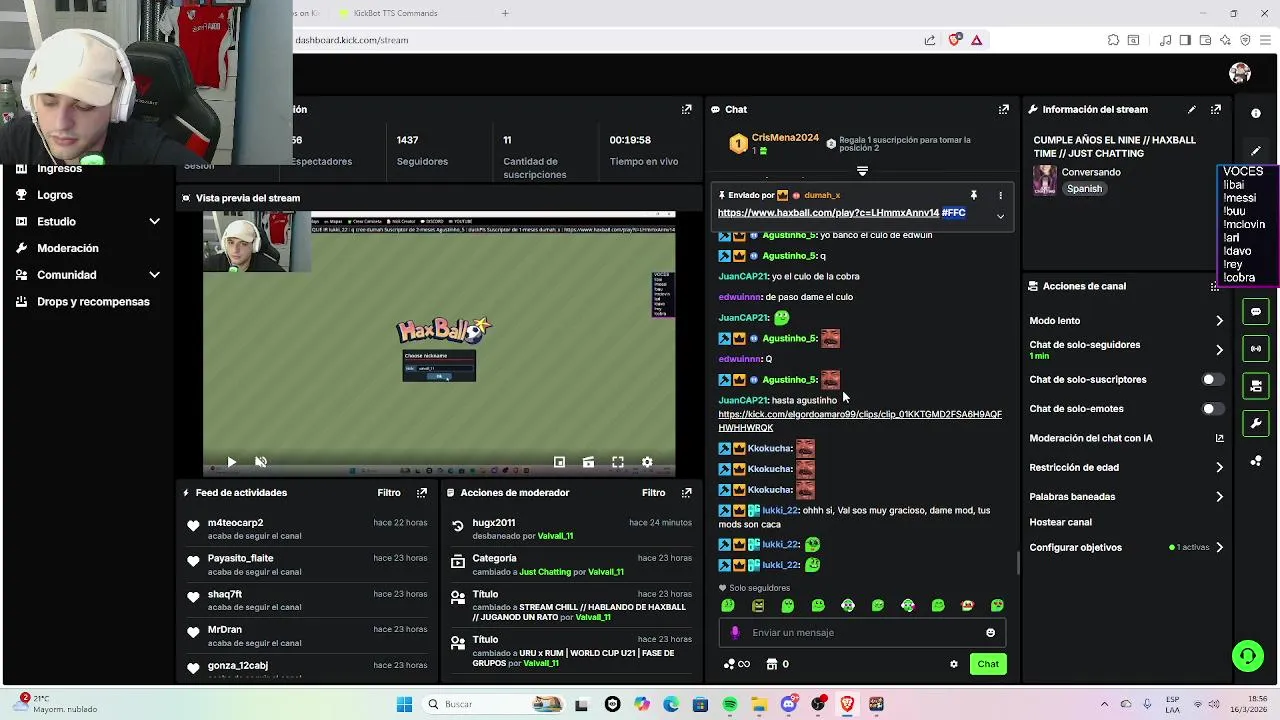Open Acciones de moderador Filtro

[653, 492]
